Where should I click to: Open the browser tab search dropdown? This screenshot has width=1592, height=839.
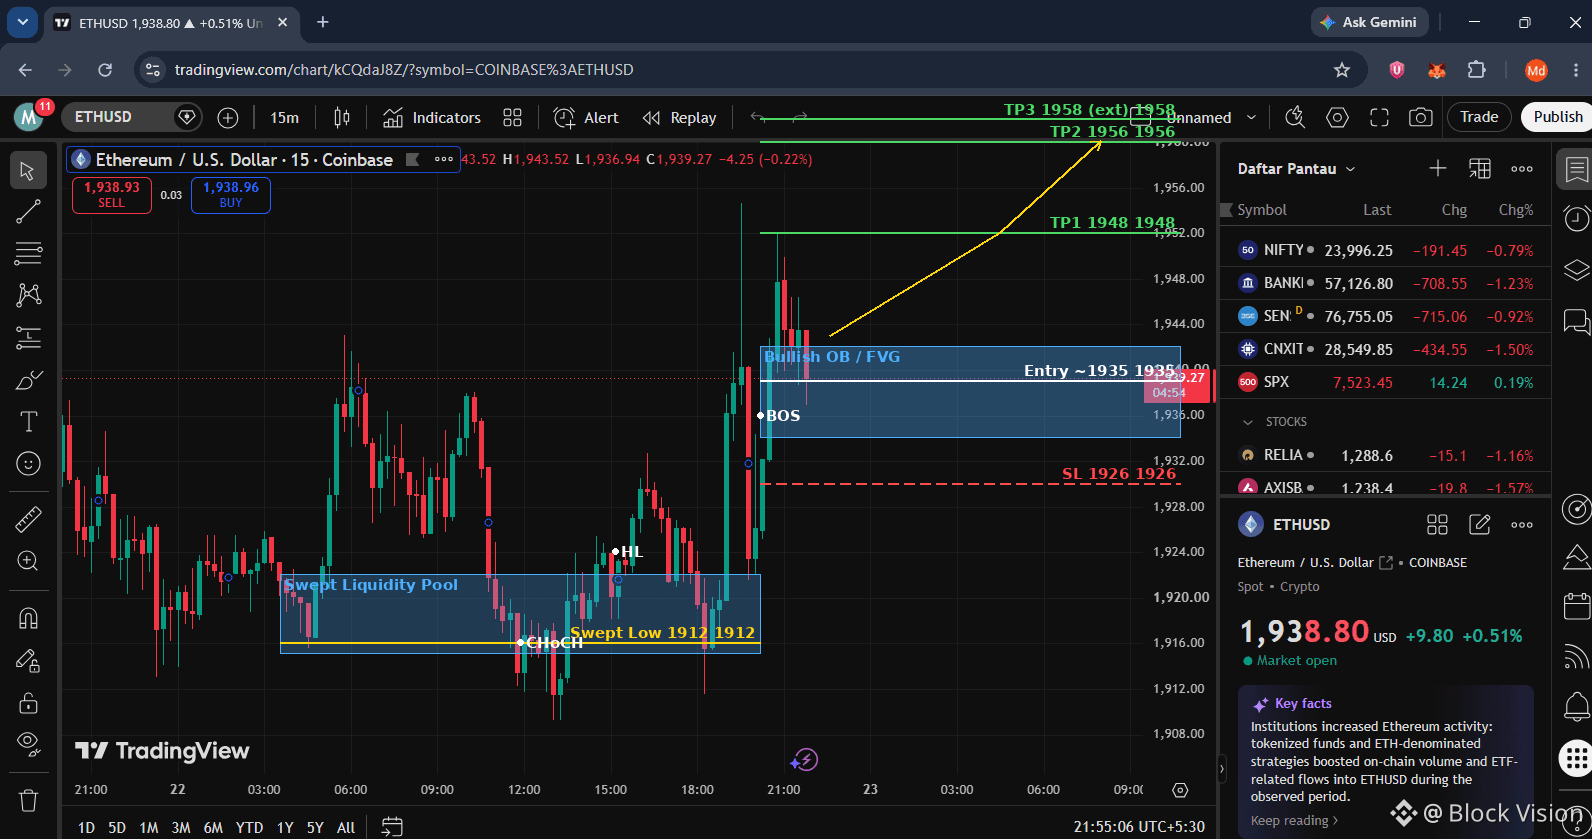22,22
